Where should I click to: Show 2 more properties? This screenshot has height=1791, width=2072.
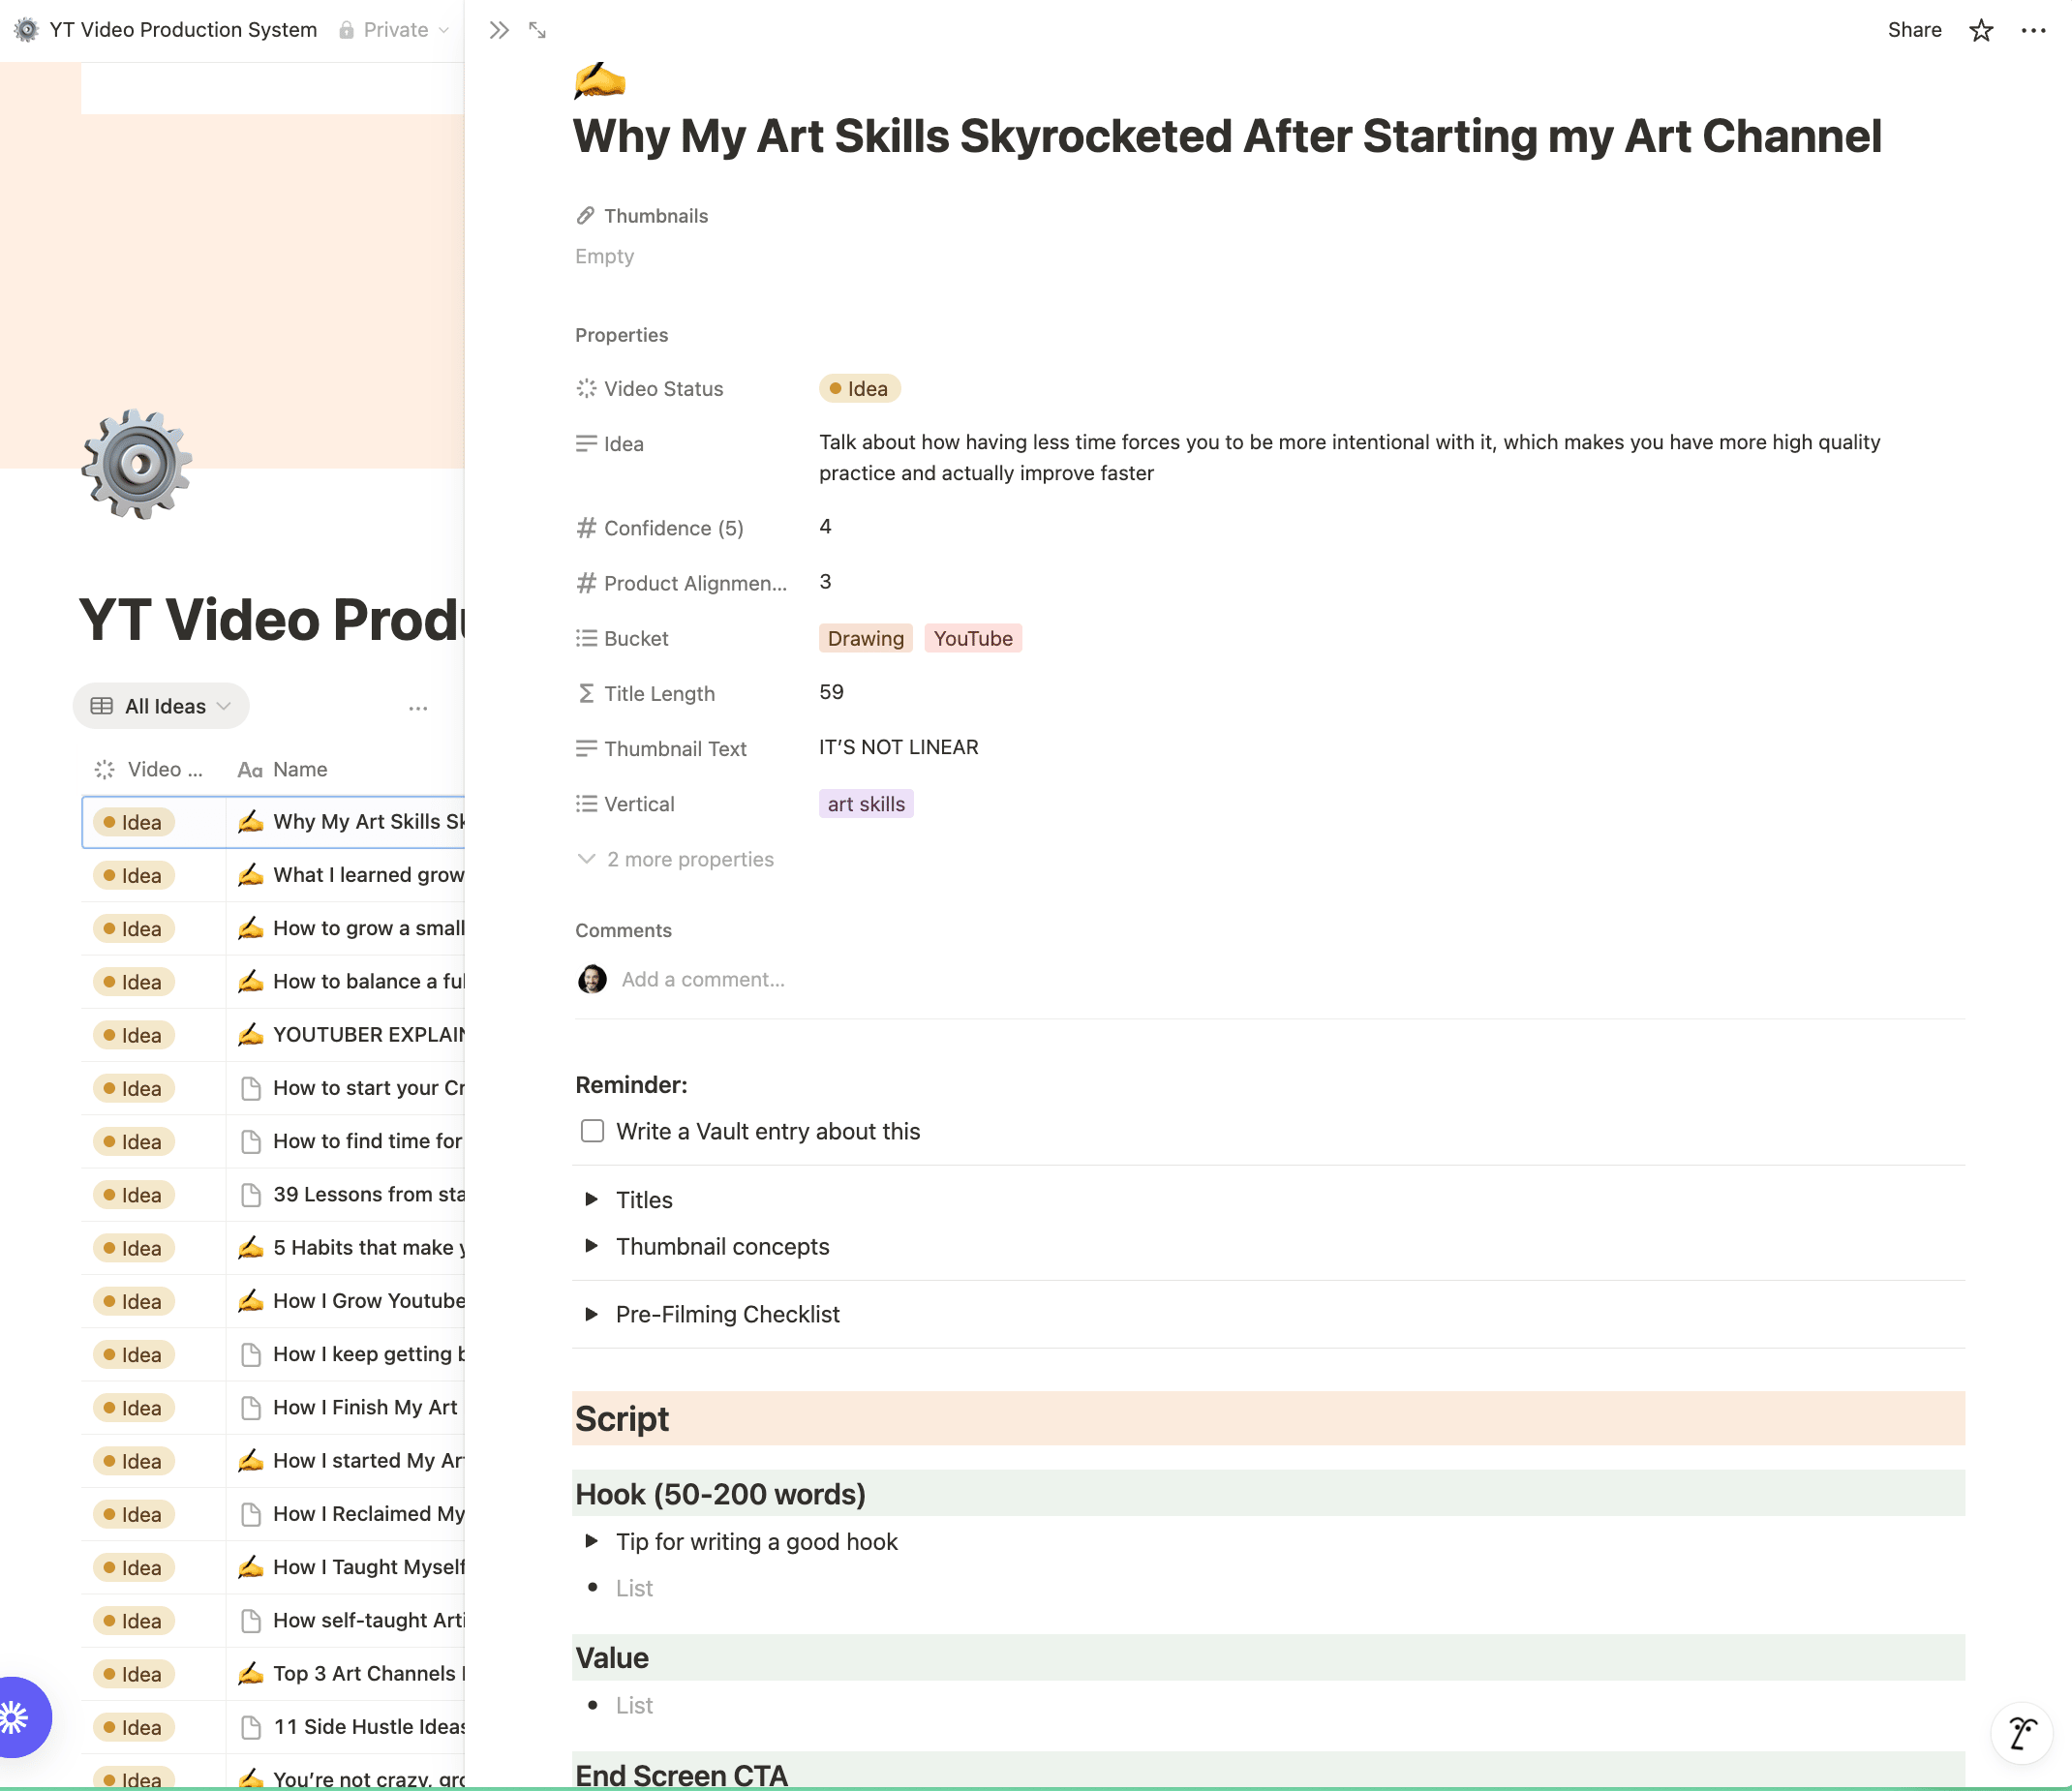[689, 859]
